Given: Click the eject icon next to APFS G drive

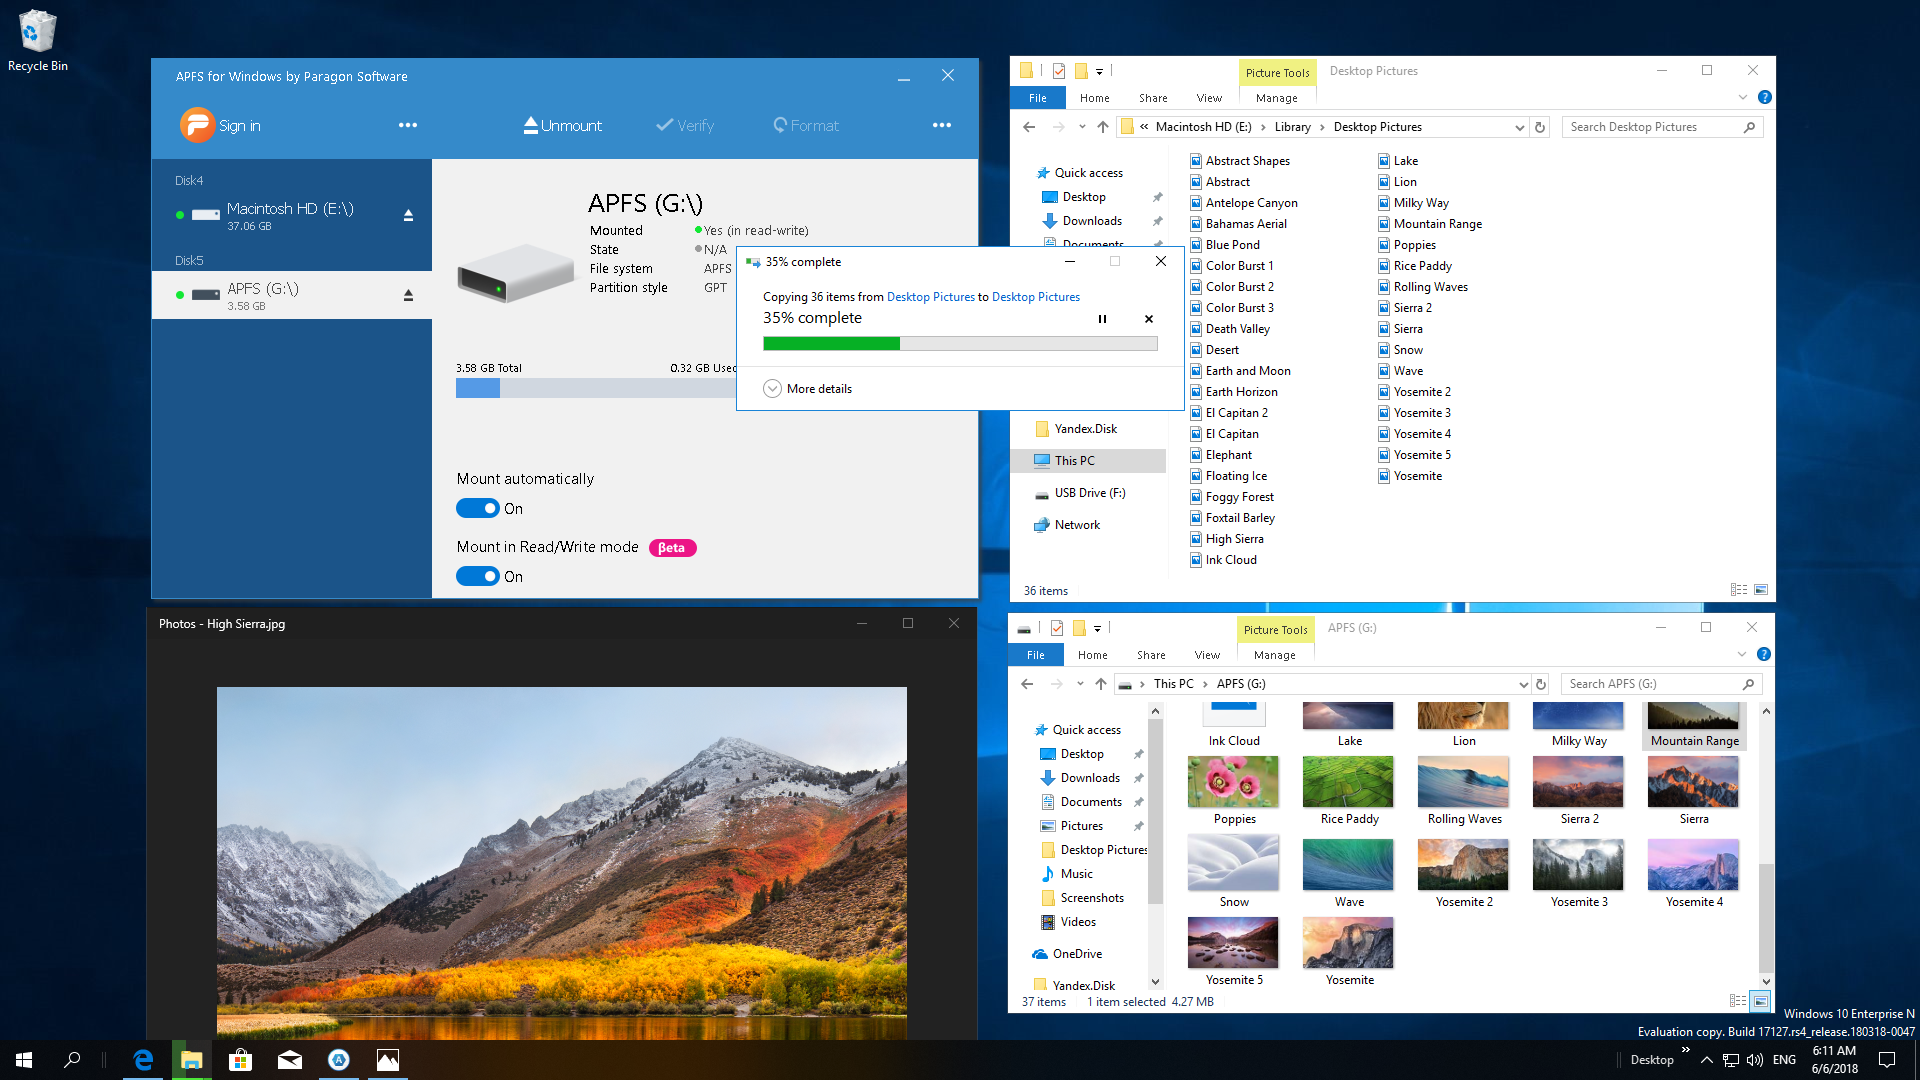Looking at the screenshot, I should click(409, 293).
